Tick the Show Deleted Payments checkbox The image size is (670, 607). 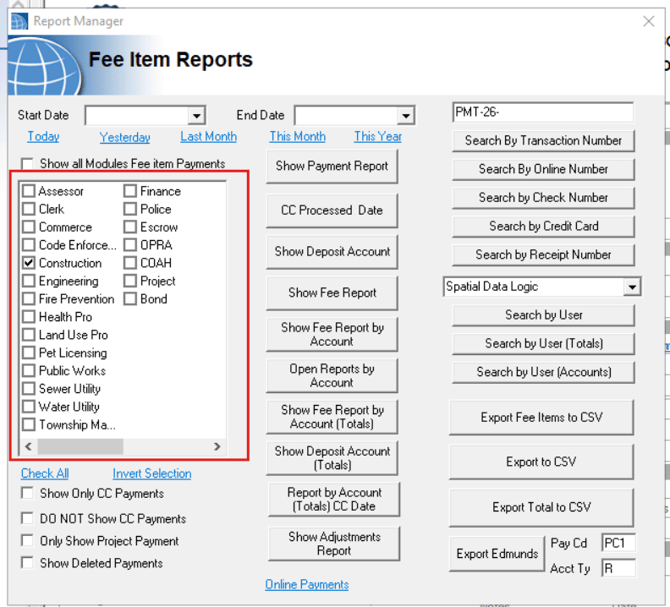click(x=28, y=563)
